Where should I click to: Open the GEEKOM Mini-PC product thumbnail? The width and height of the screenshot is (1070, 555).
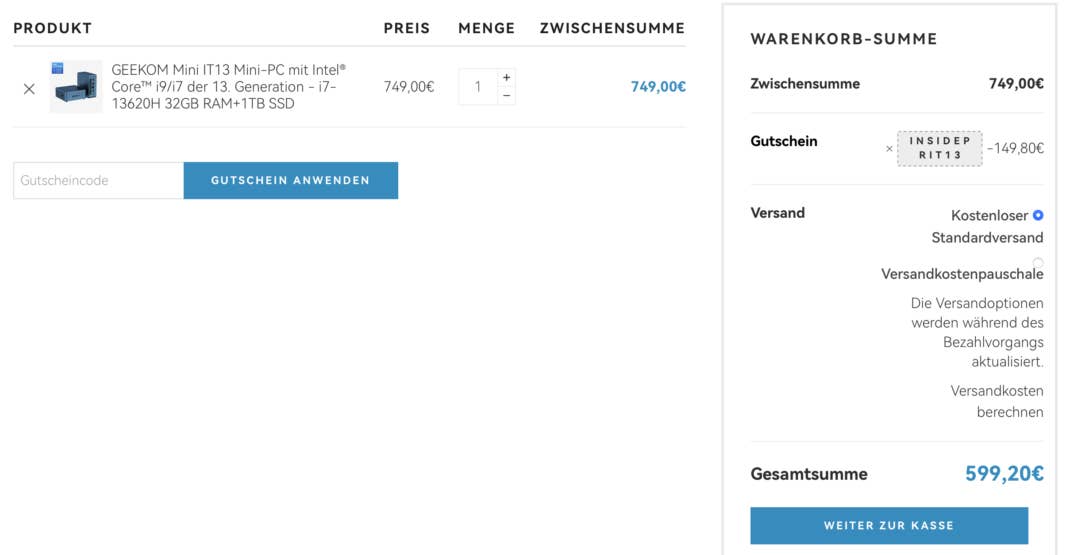76,87
